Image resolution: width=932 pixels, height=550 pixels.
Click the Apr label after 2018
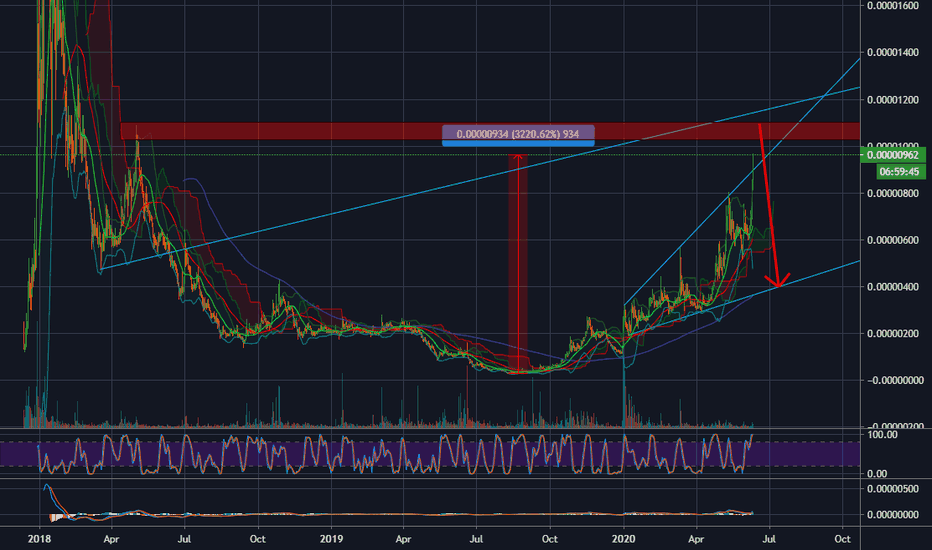pyautogui.click(x=111, y=539)
